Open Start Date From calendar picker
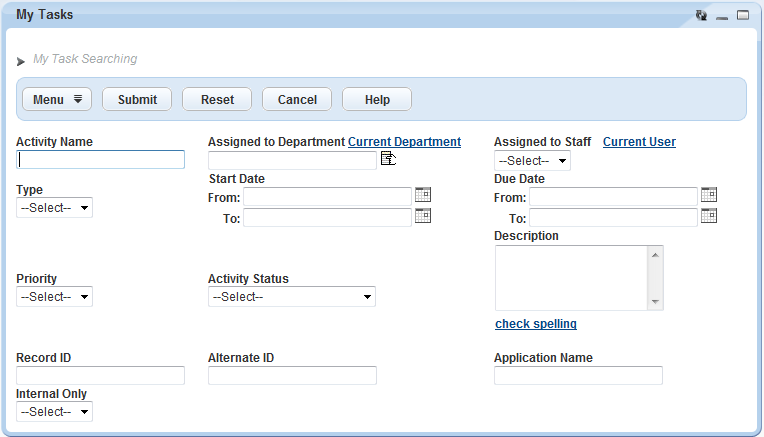Viewport: 764px width, 437px height. (422, 195)
